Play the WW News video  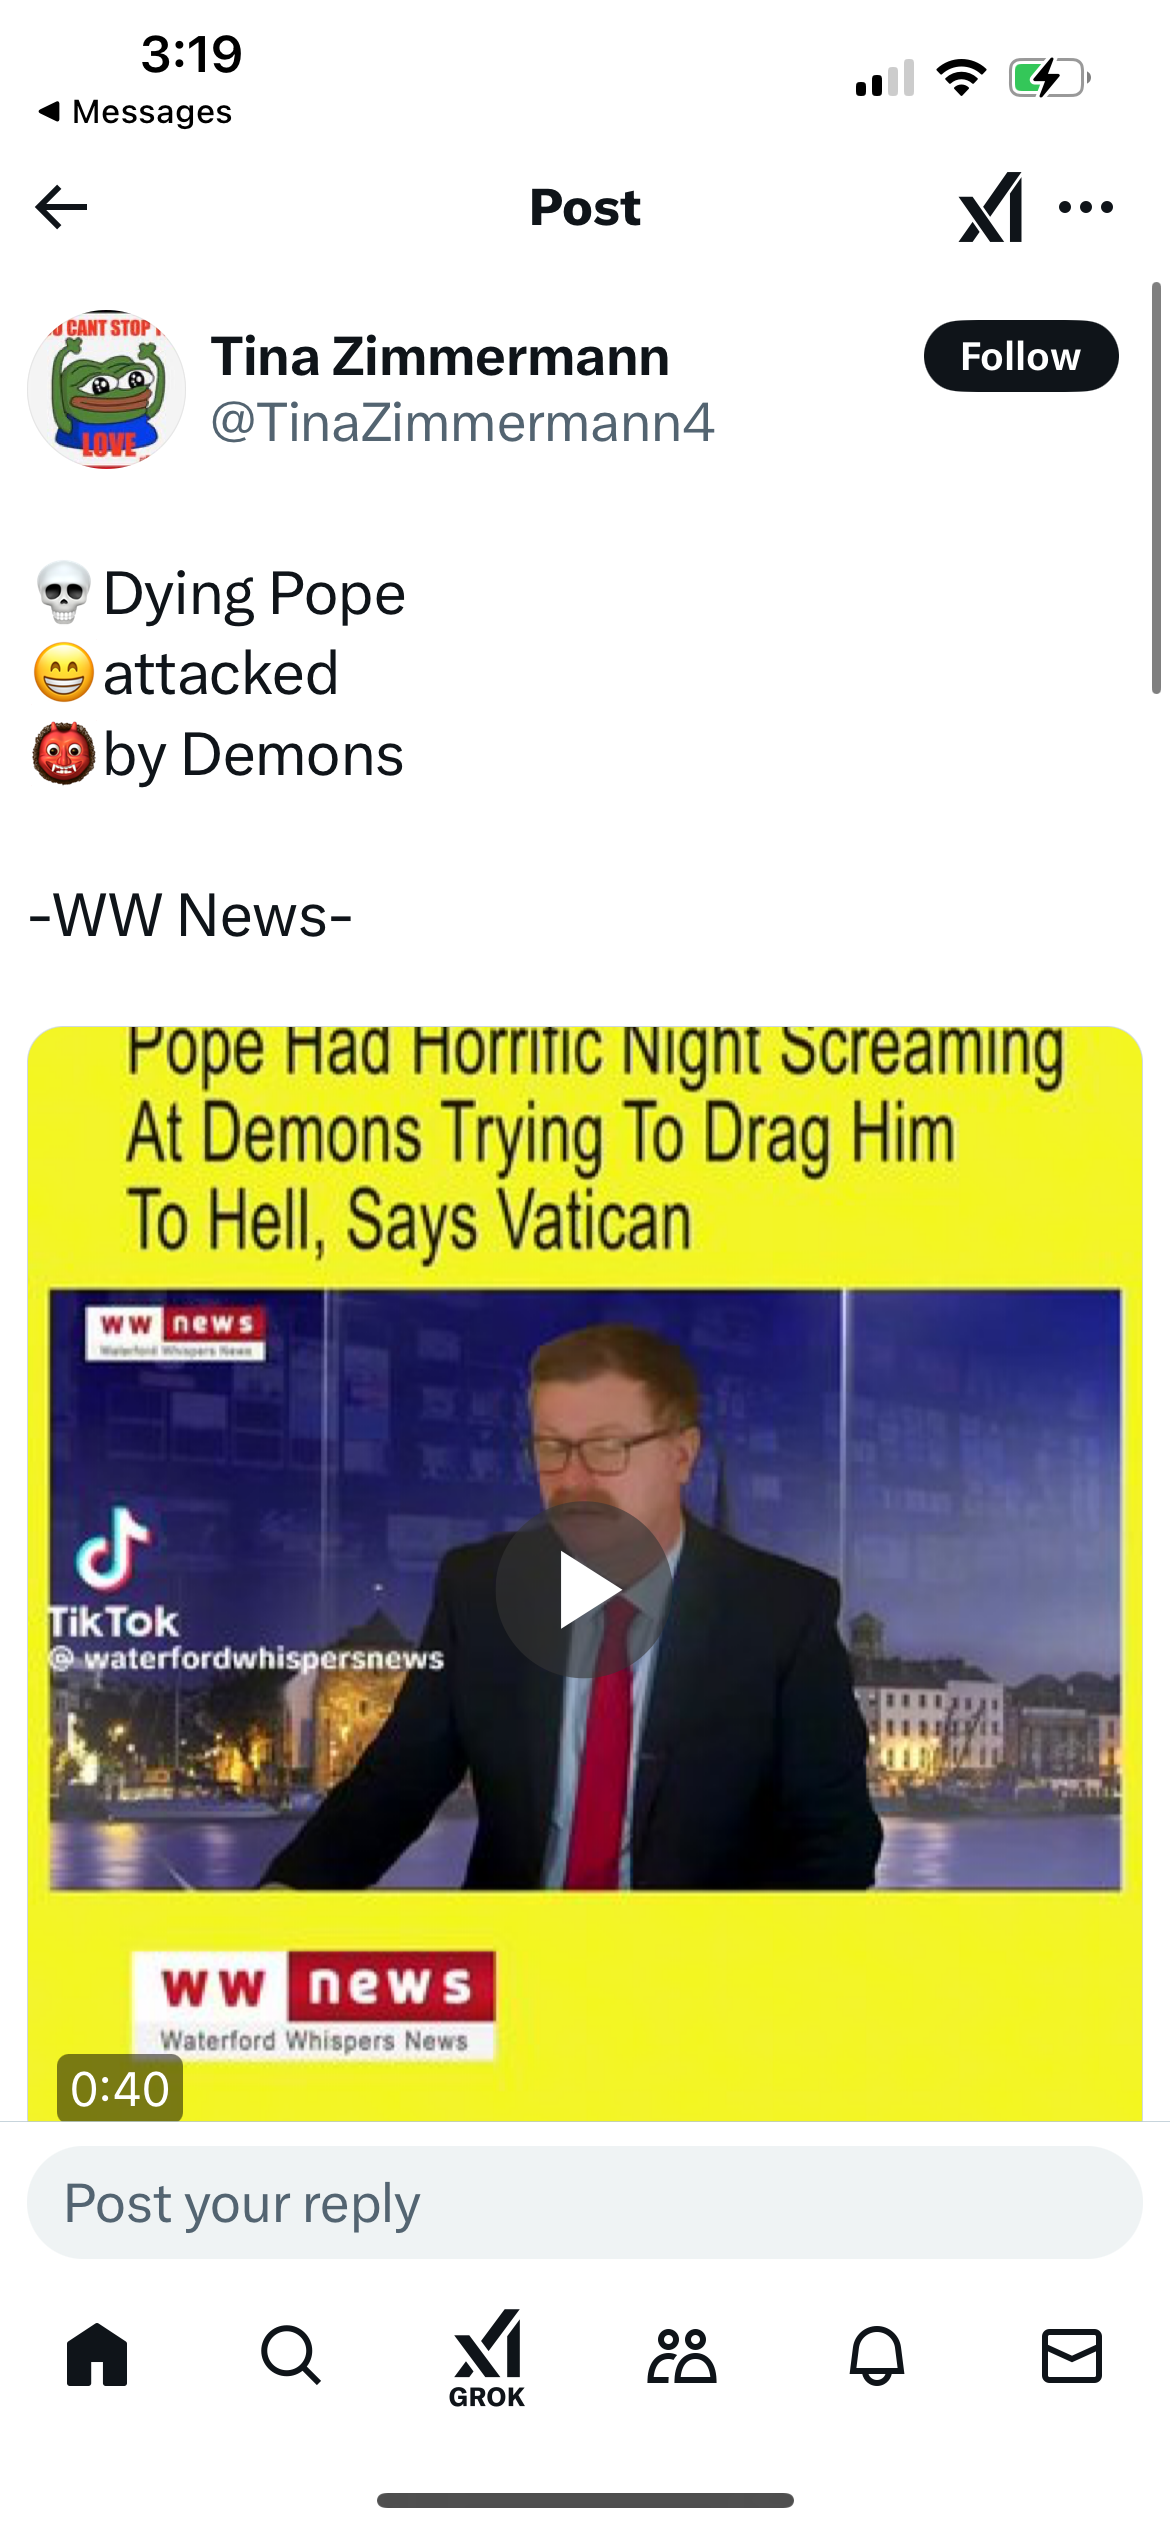point(584,1589)
